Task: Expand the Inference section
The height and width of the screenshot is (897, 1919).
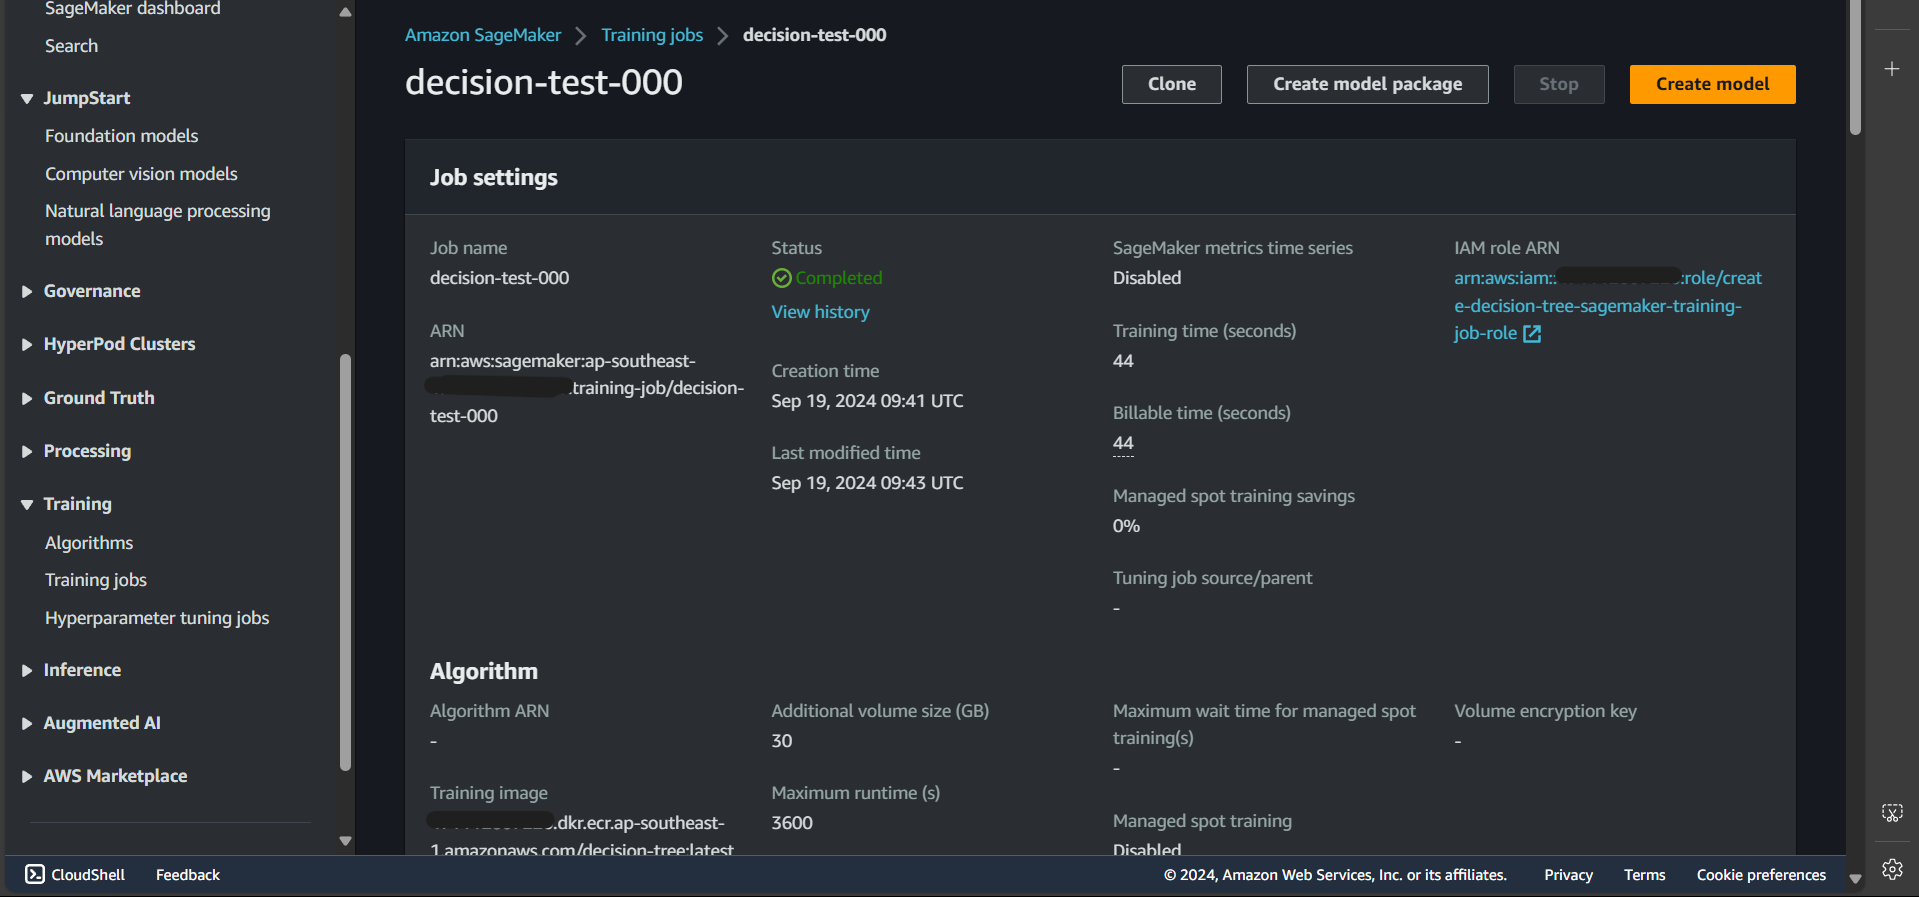Action: (x=27, y=670)
